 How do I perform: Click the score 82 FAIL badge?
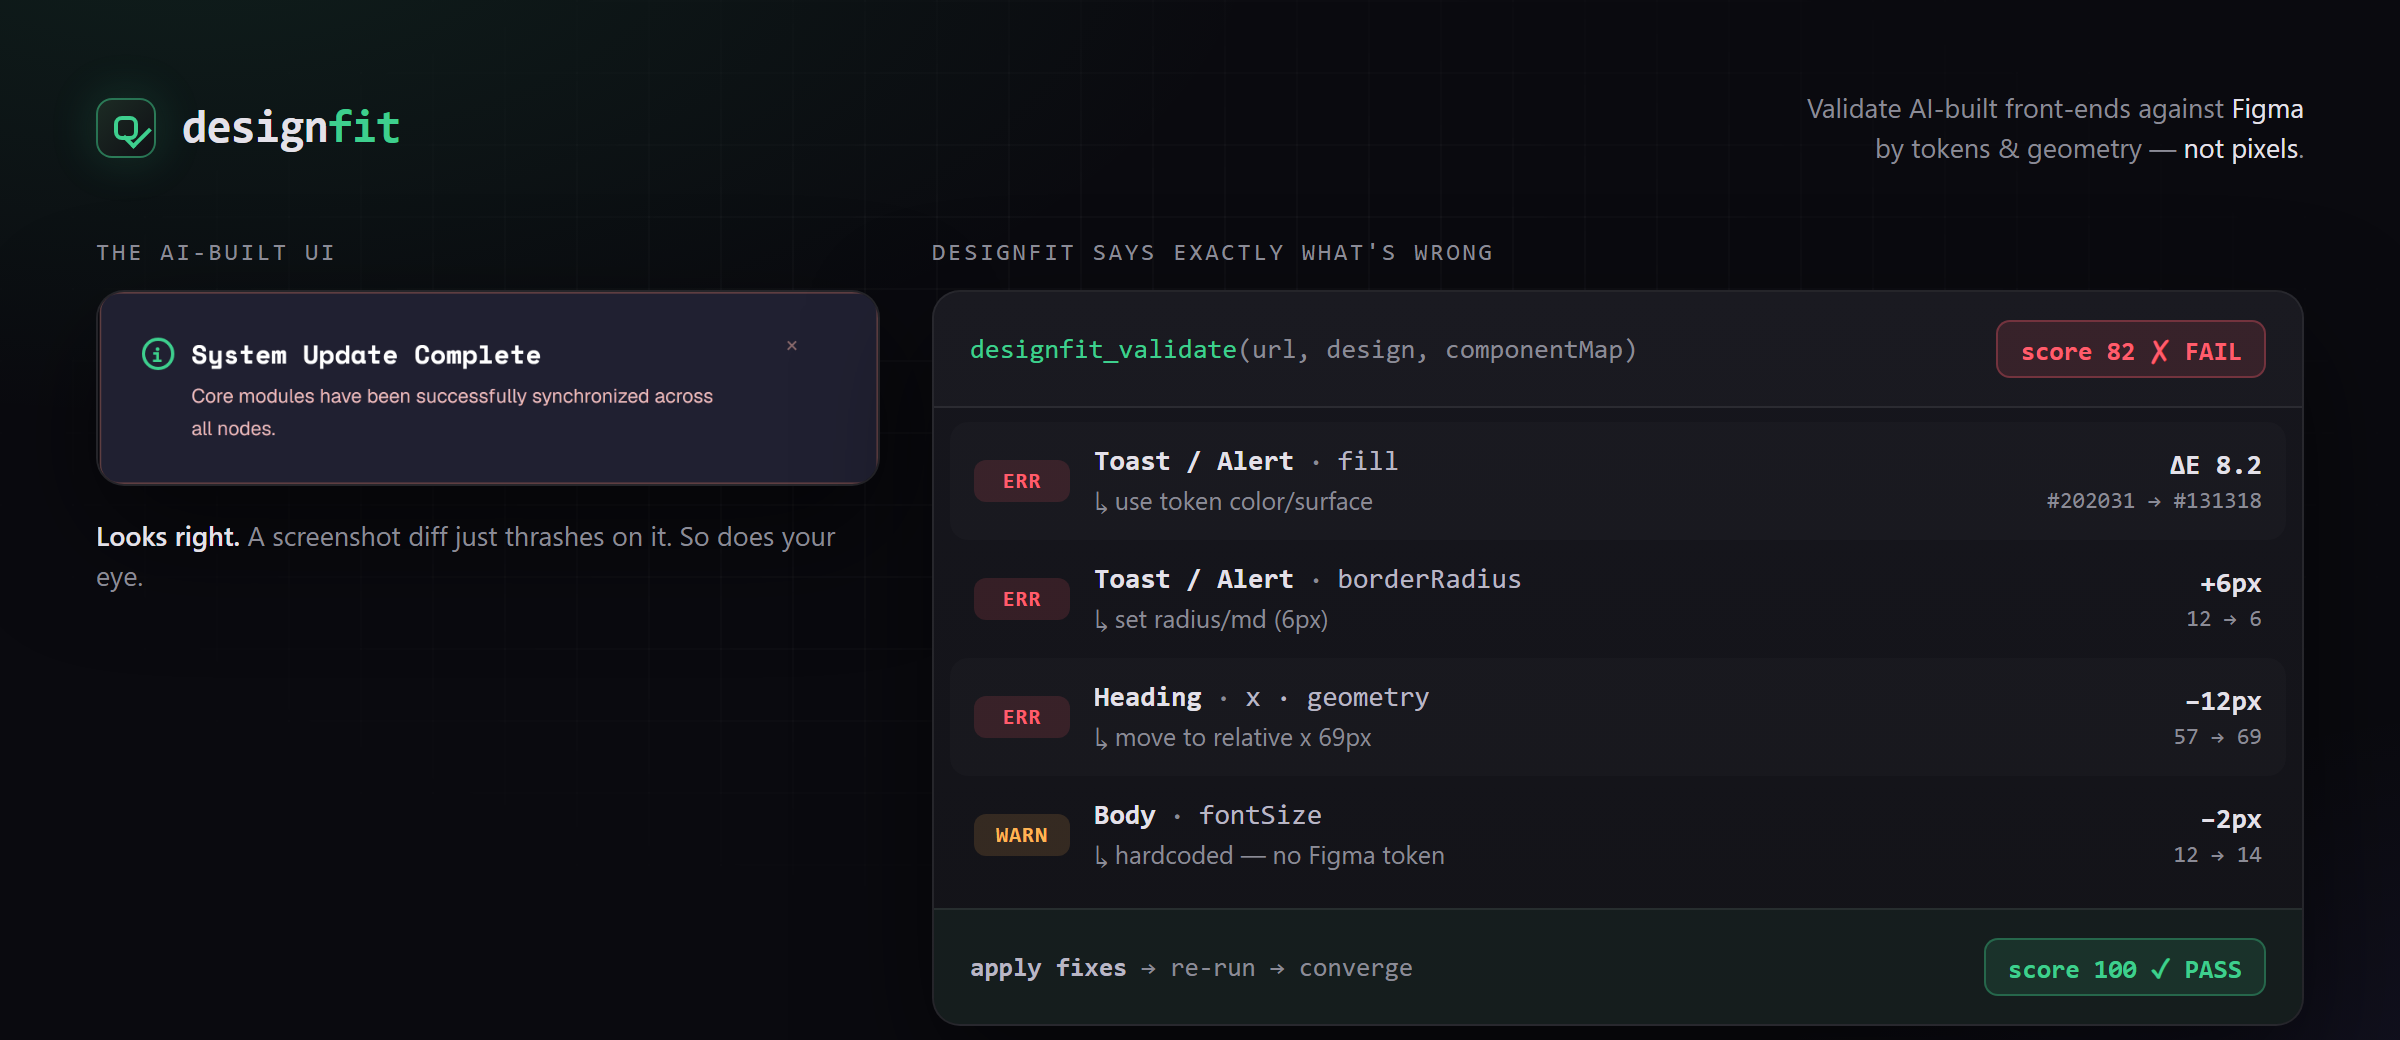click(x=2131, y=350)
